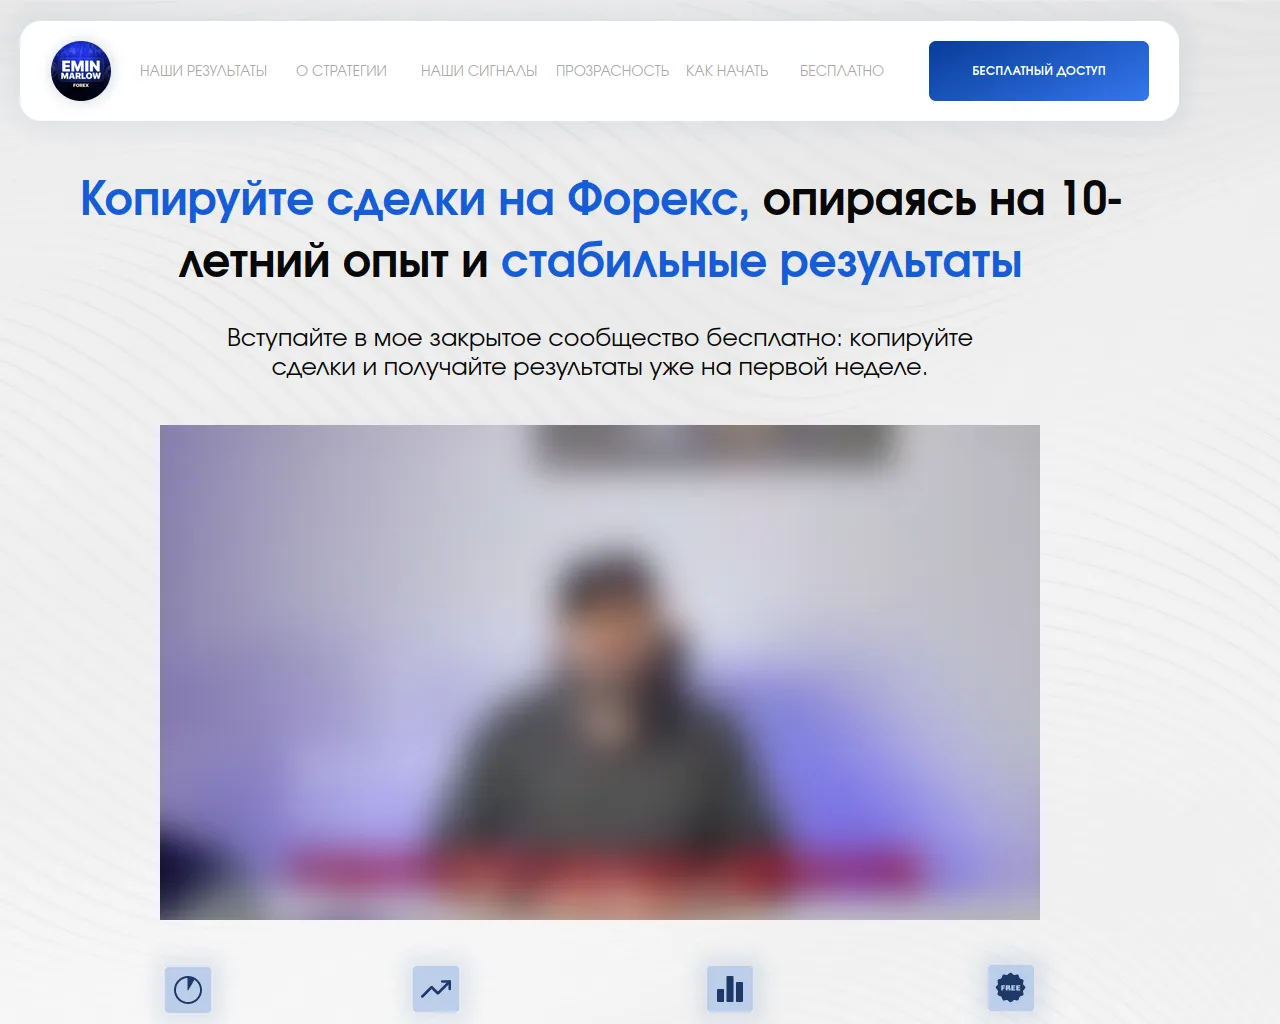Viewport: 1280px width, 1024px height.
Task: Play the blurred video preview
Action: point(600,672)
